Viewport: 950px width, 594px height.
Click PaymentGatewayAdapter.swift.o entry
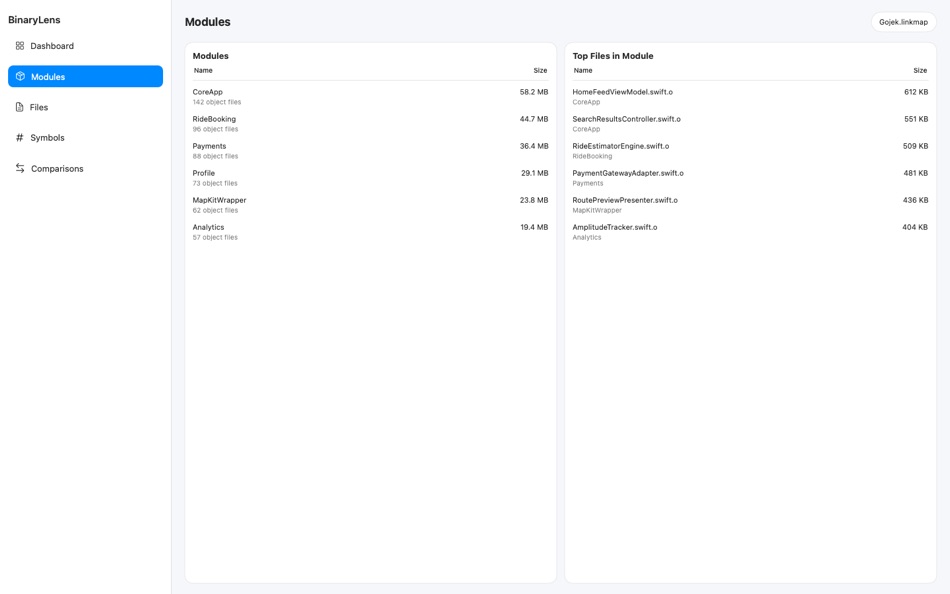pyautogui.click(x=750, y=177)
